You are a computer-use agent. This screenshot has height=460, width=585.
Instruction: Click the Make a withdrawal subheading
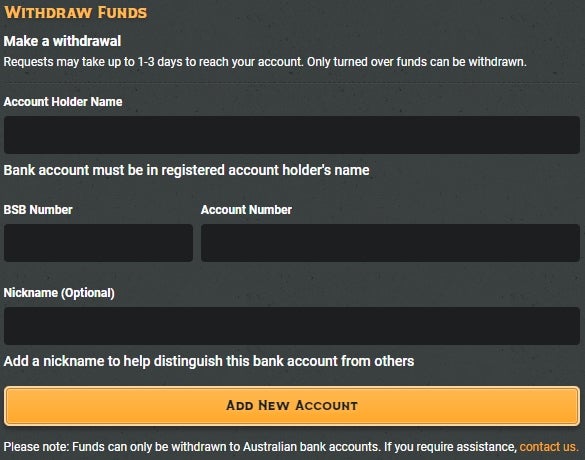coord(62,41)
